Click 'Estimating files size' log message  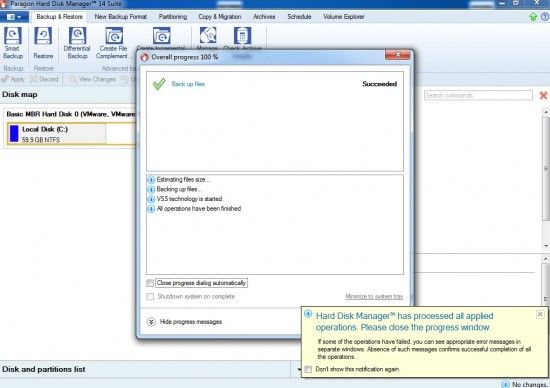183,179
